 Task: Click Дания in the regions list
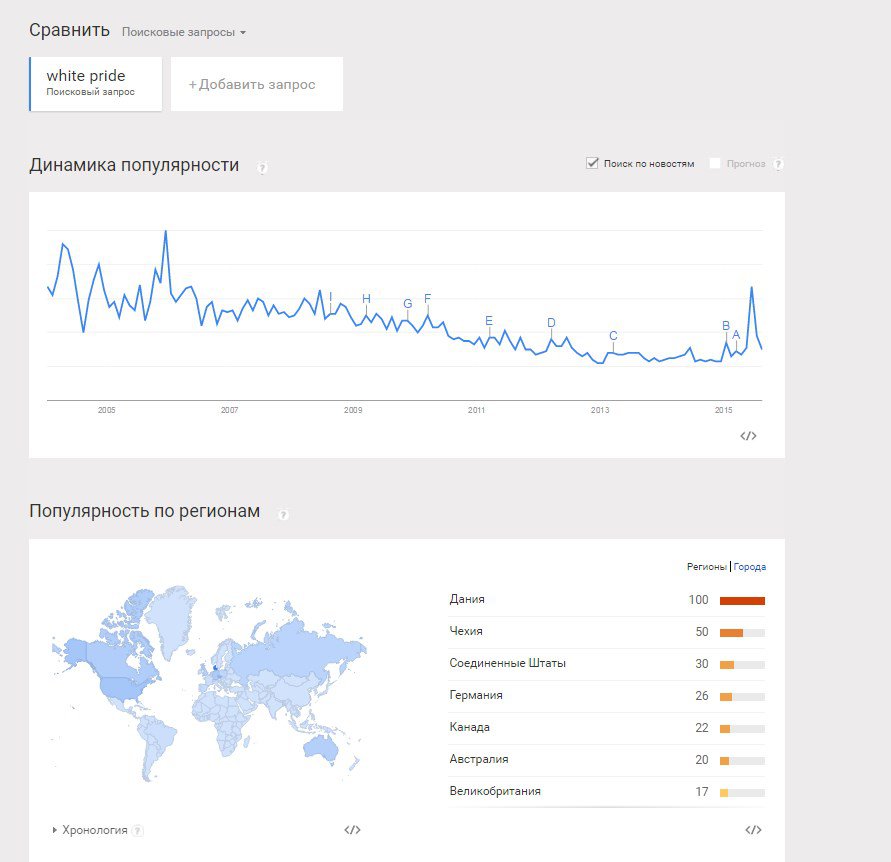coord(467,599)
